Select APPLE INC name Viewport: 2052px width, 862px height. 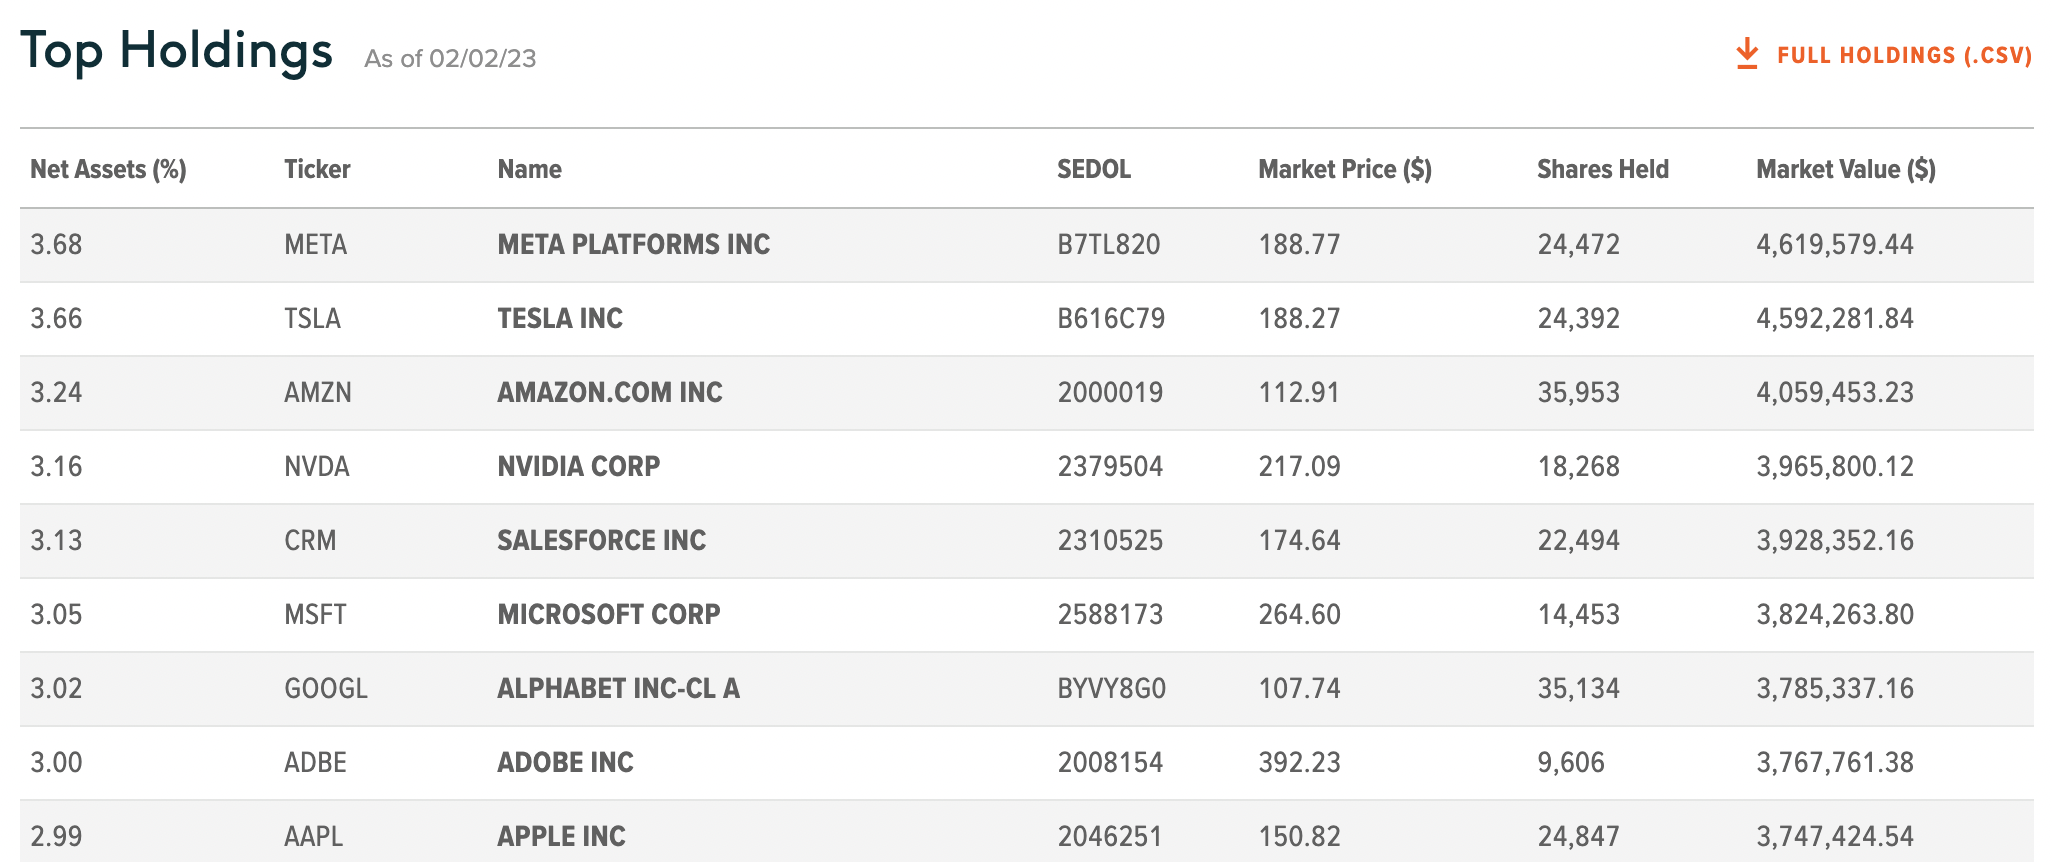pos(562,836)
